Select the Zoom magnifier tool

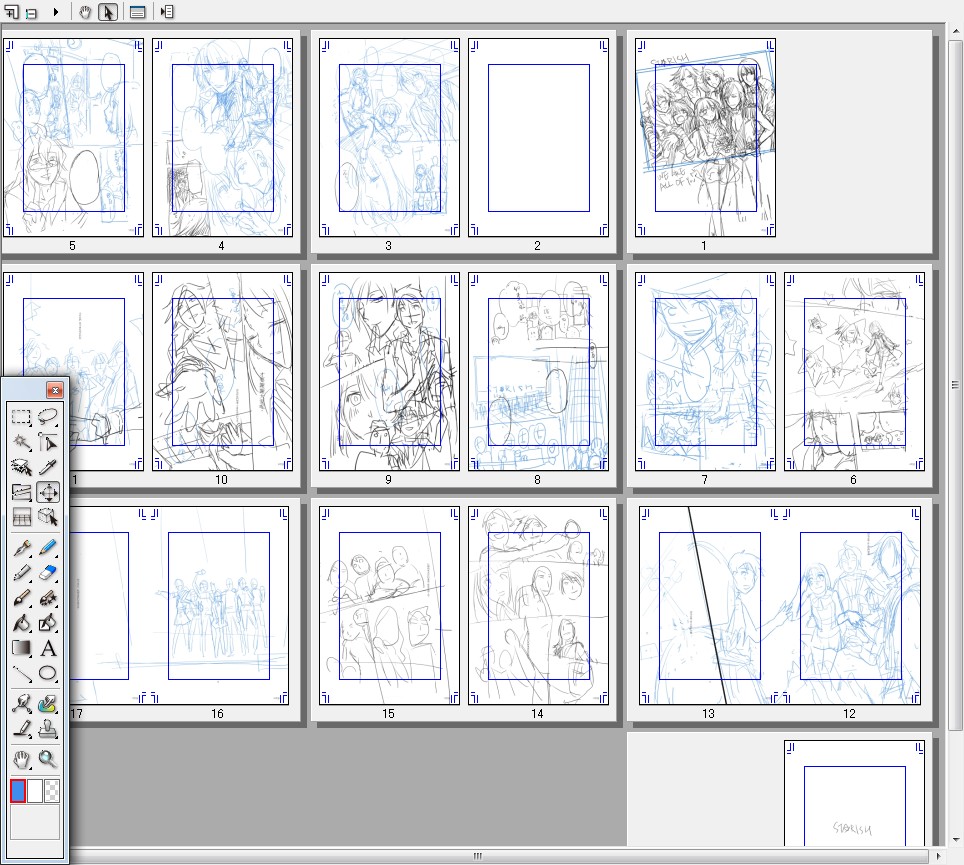(x=48, y=759)
